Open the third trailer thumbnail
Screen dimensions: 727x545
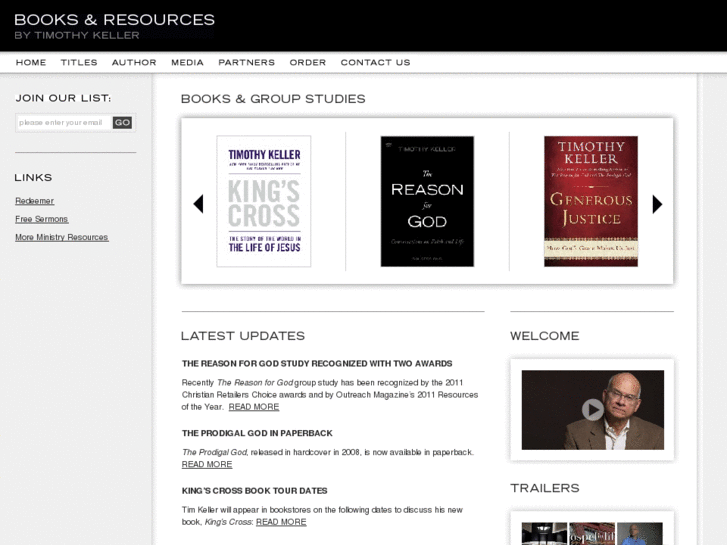coord(640,534)
